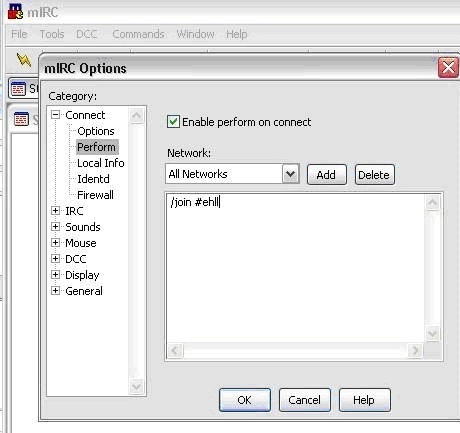The height and width of the screenshot is (433, 460).
Task: Collapse the Connect tree category
Action: tap(55, 115)
